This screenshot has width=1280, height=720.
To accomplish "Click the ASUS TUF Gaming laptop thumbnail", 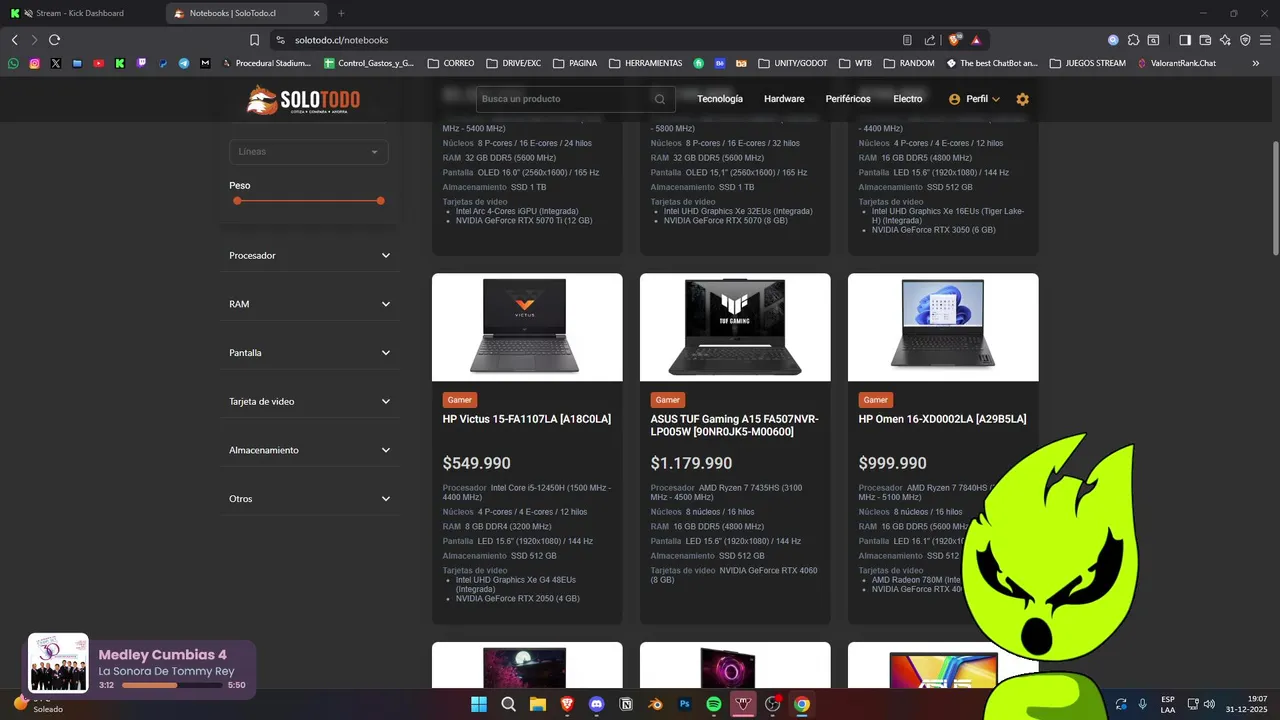I will (735, 327).
